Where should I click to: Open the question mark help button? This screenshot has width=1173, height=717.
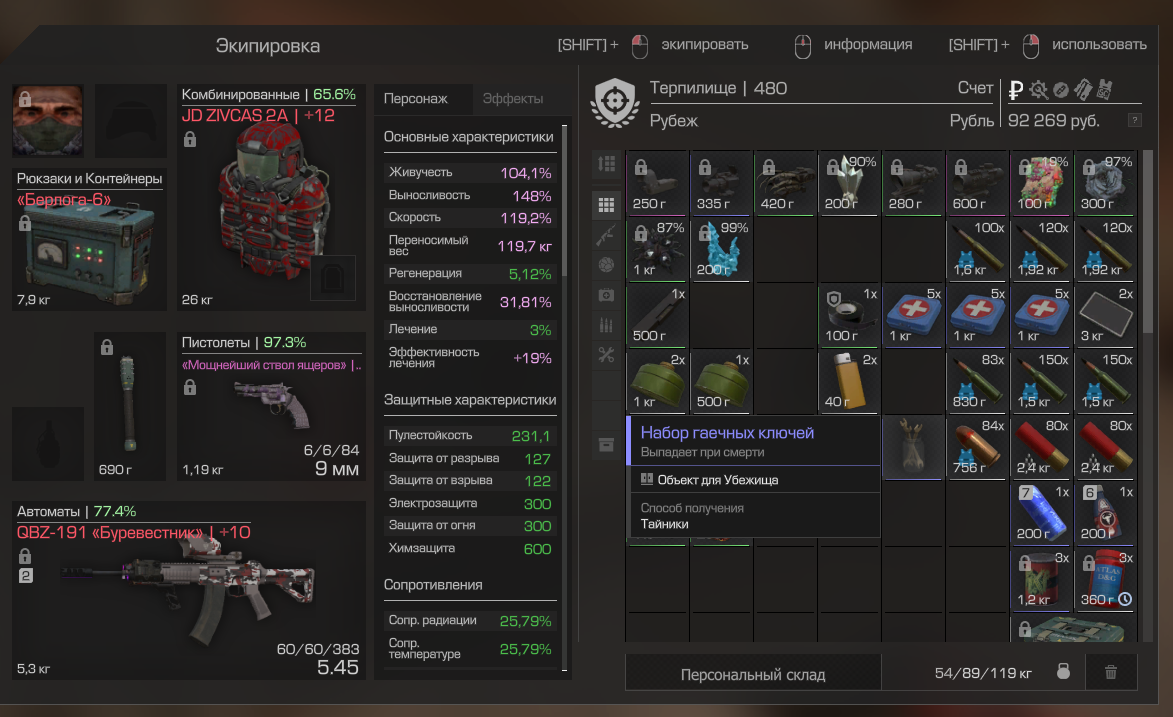(1135, 120)
